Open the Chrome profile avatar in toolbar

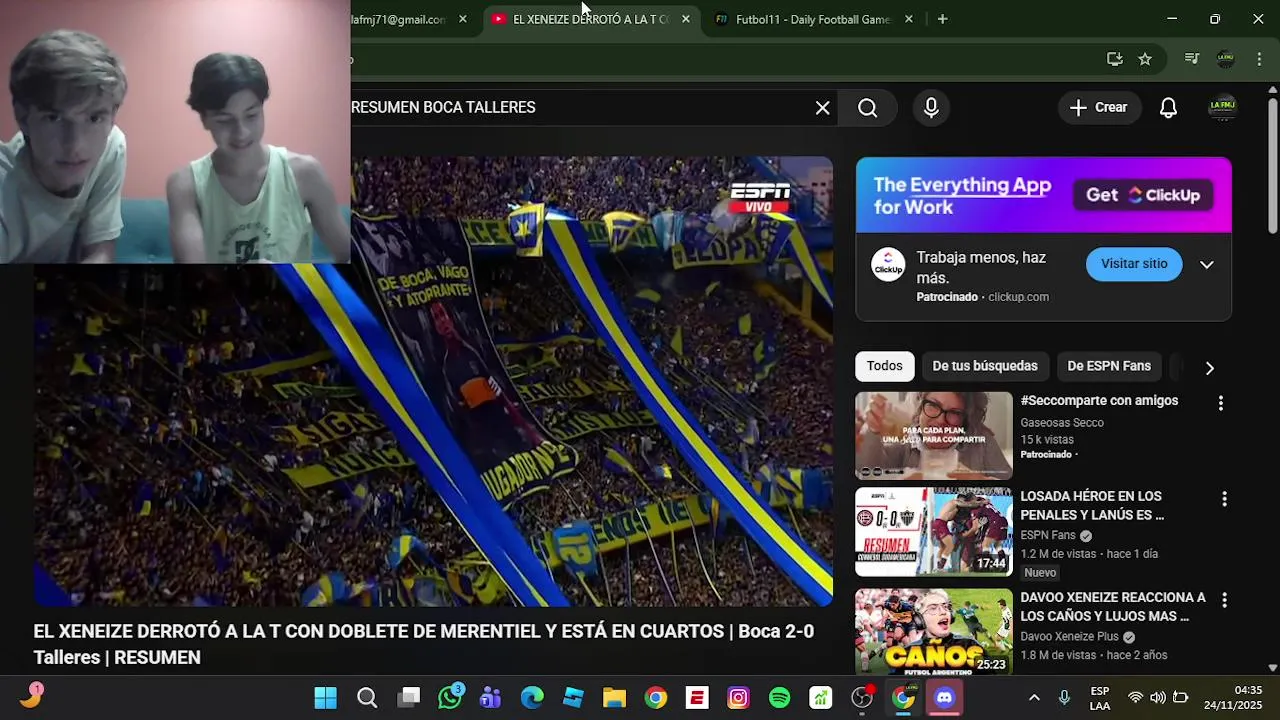[x=1225, y=59]
